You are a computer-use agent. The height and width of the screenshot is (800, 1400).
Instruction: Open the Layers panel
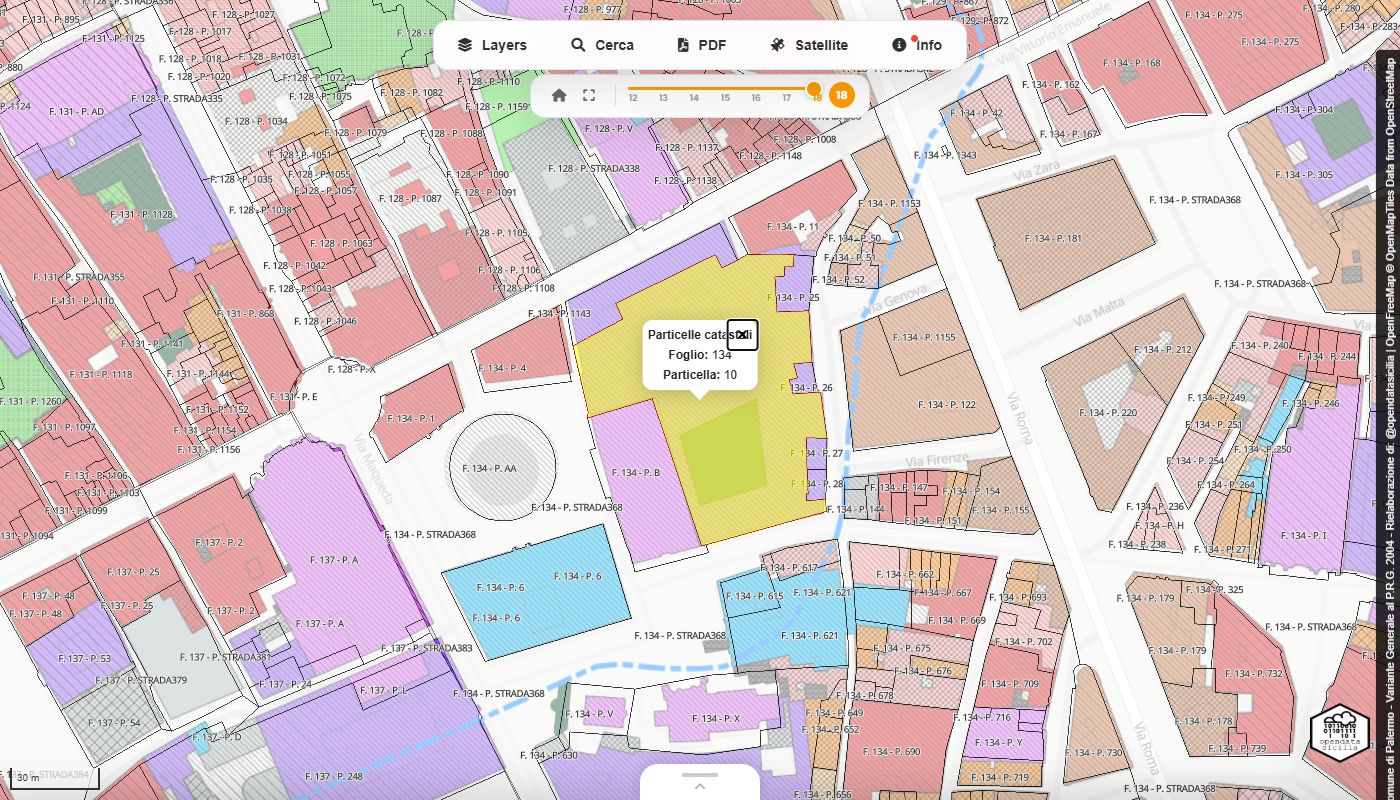(x=492, y=45)
